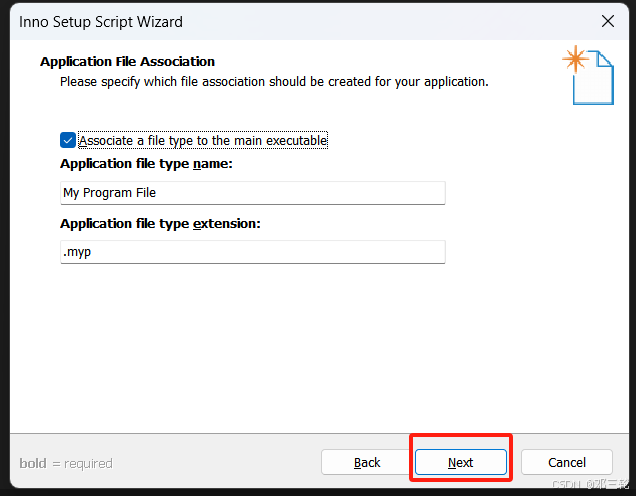The image size is (636, 496).
Task: Click the file type extension field
Action: [x=253, y=252]
